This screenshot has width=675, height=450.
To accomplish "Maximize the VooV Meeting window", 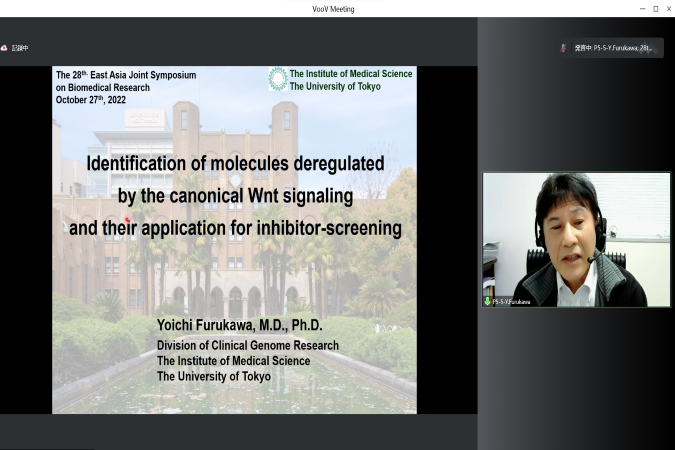I will [x=656, y=9].
